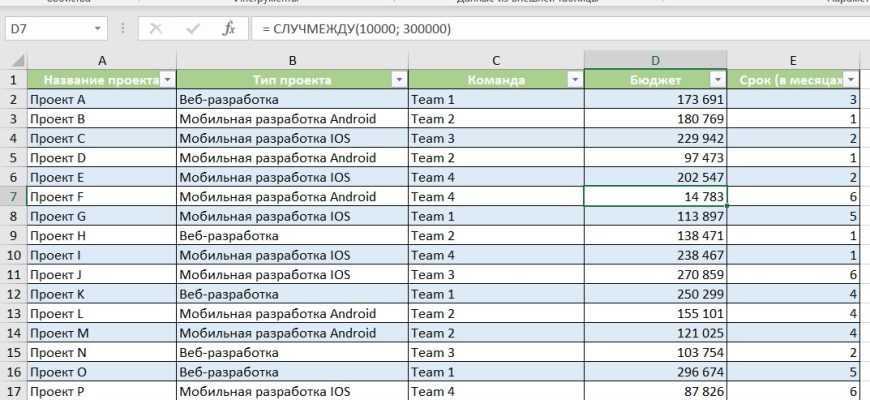The image size is (870, 400).
Task: Select row 12 by its row number
Action: point(13,294)
